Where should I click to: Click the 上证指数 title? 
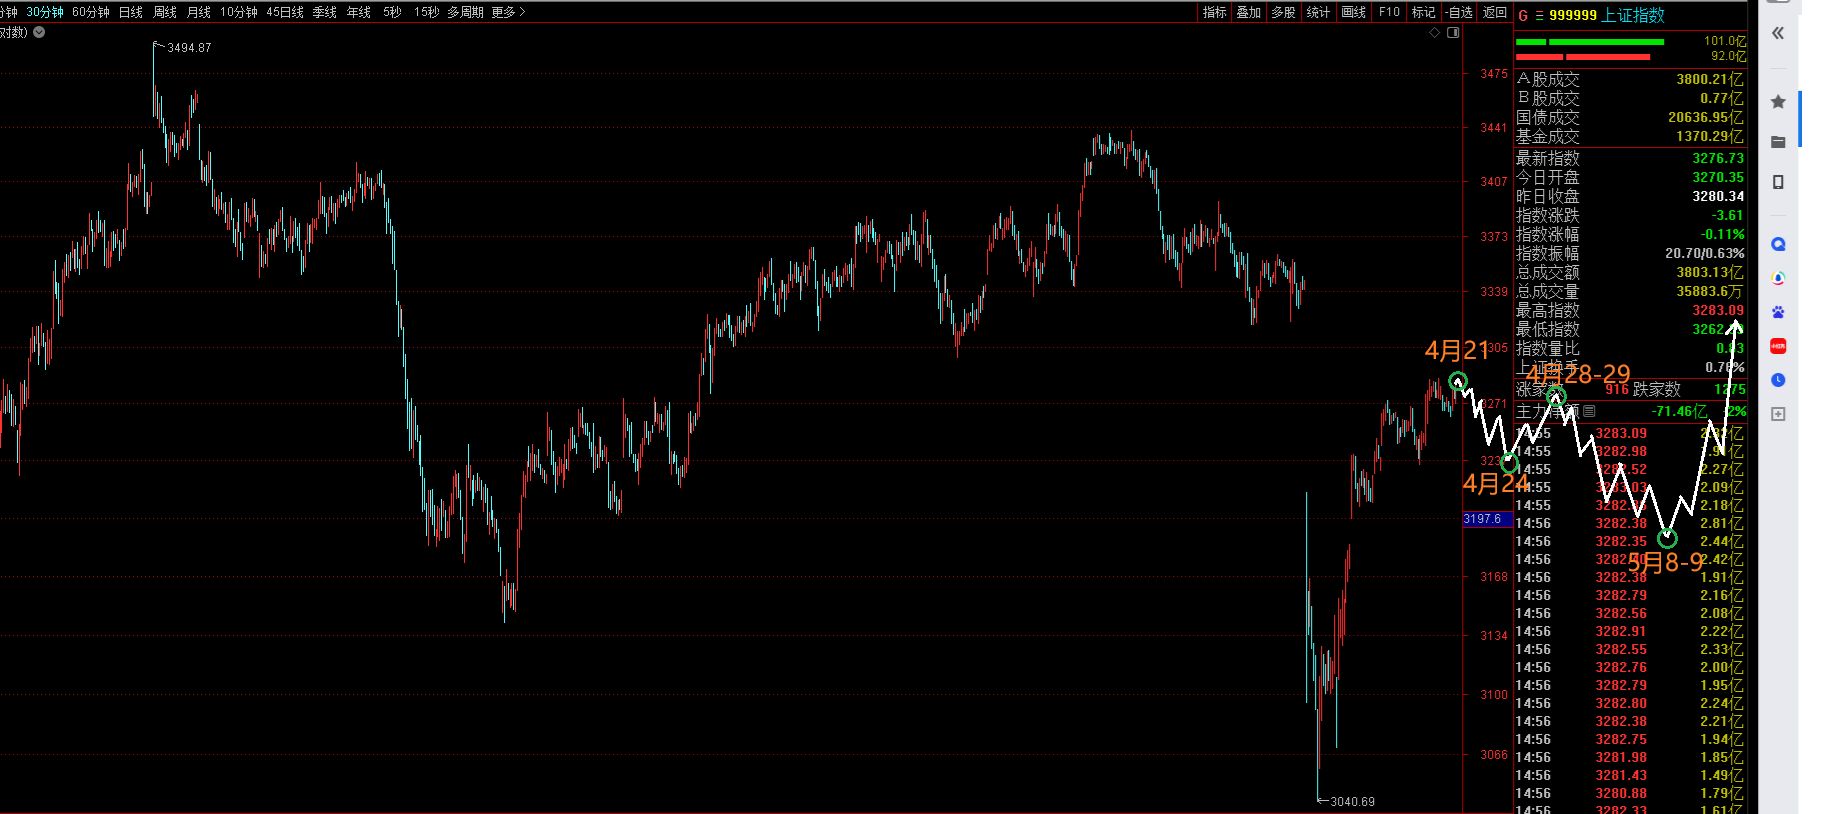[x=1633, y=16]
